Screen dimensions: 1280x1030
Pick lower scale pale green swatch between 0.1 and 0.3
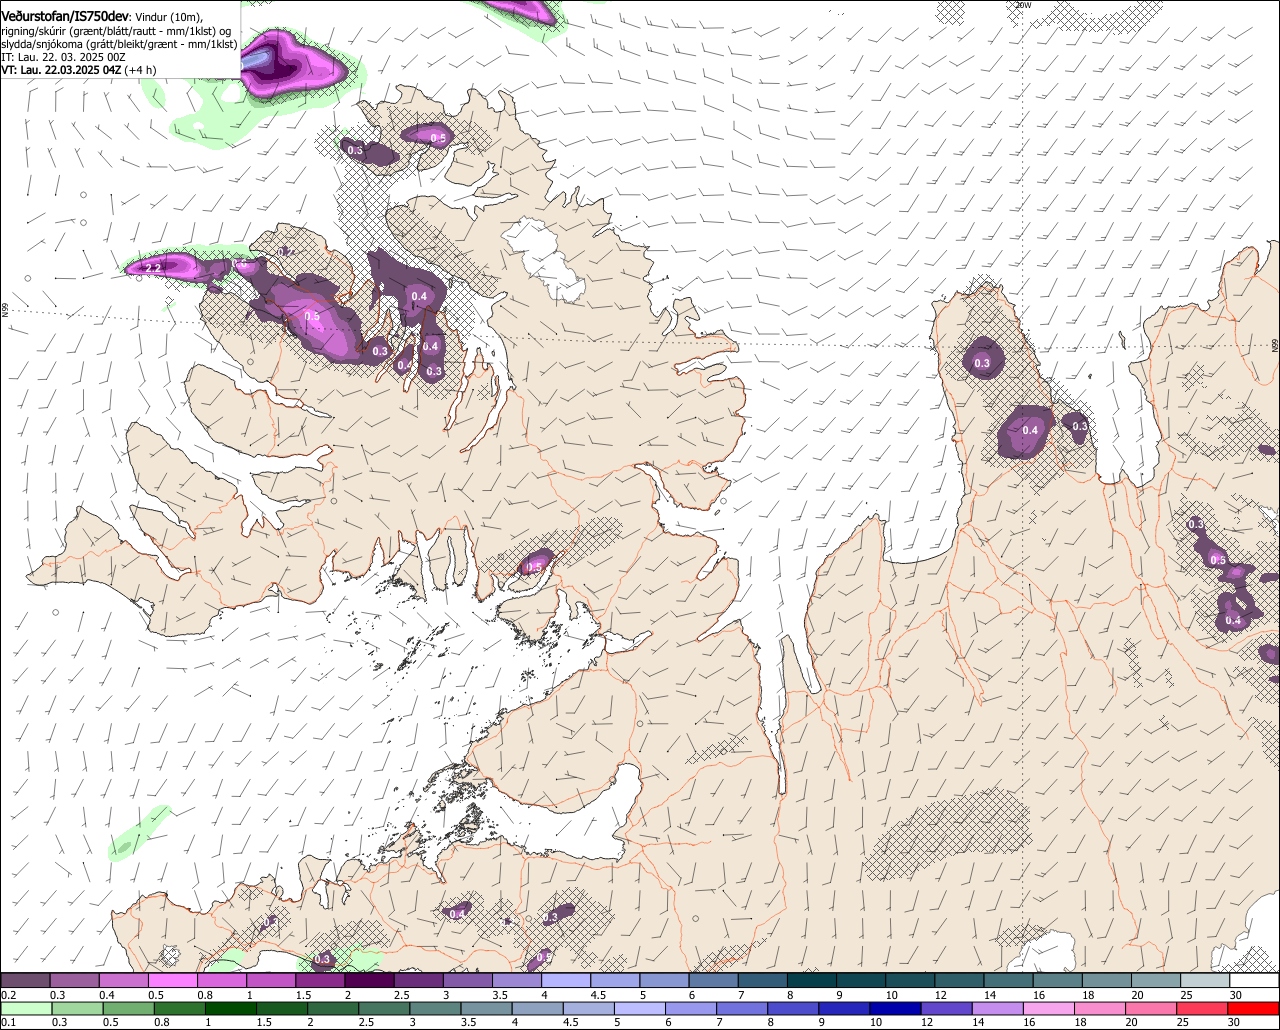26,1008
